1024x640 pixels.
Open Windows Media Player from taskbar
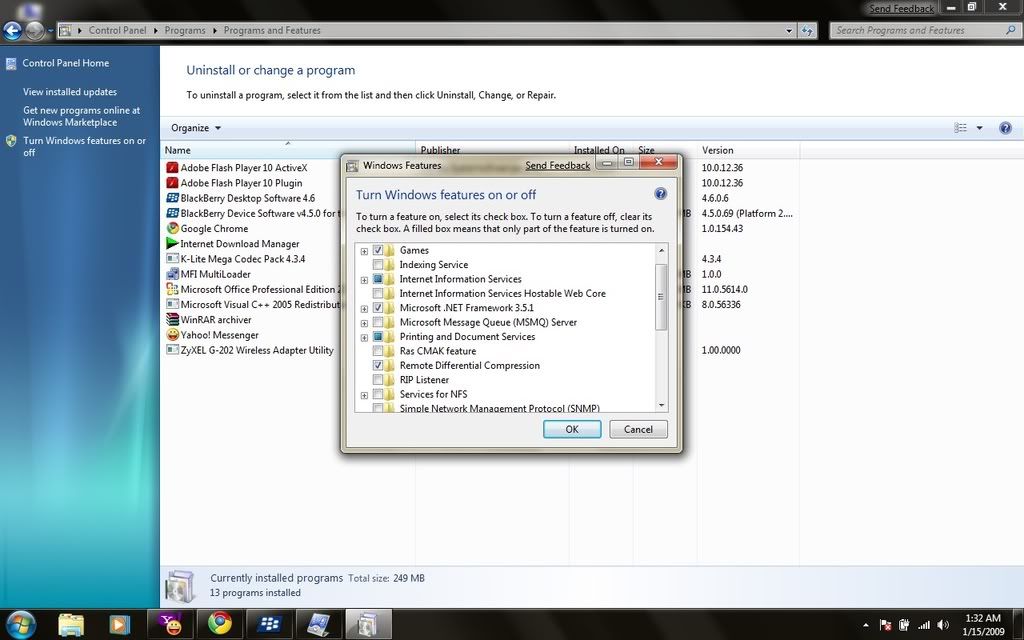click(x=120, y=624)
